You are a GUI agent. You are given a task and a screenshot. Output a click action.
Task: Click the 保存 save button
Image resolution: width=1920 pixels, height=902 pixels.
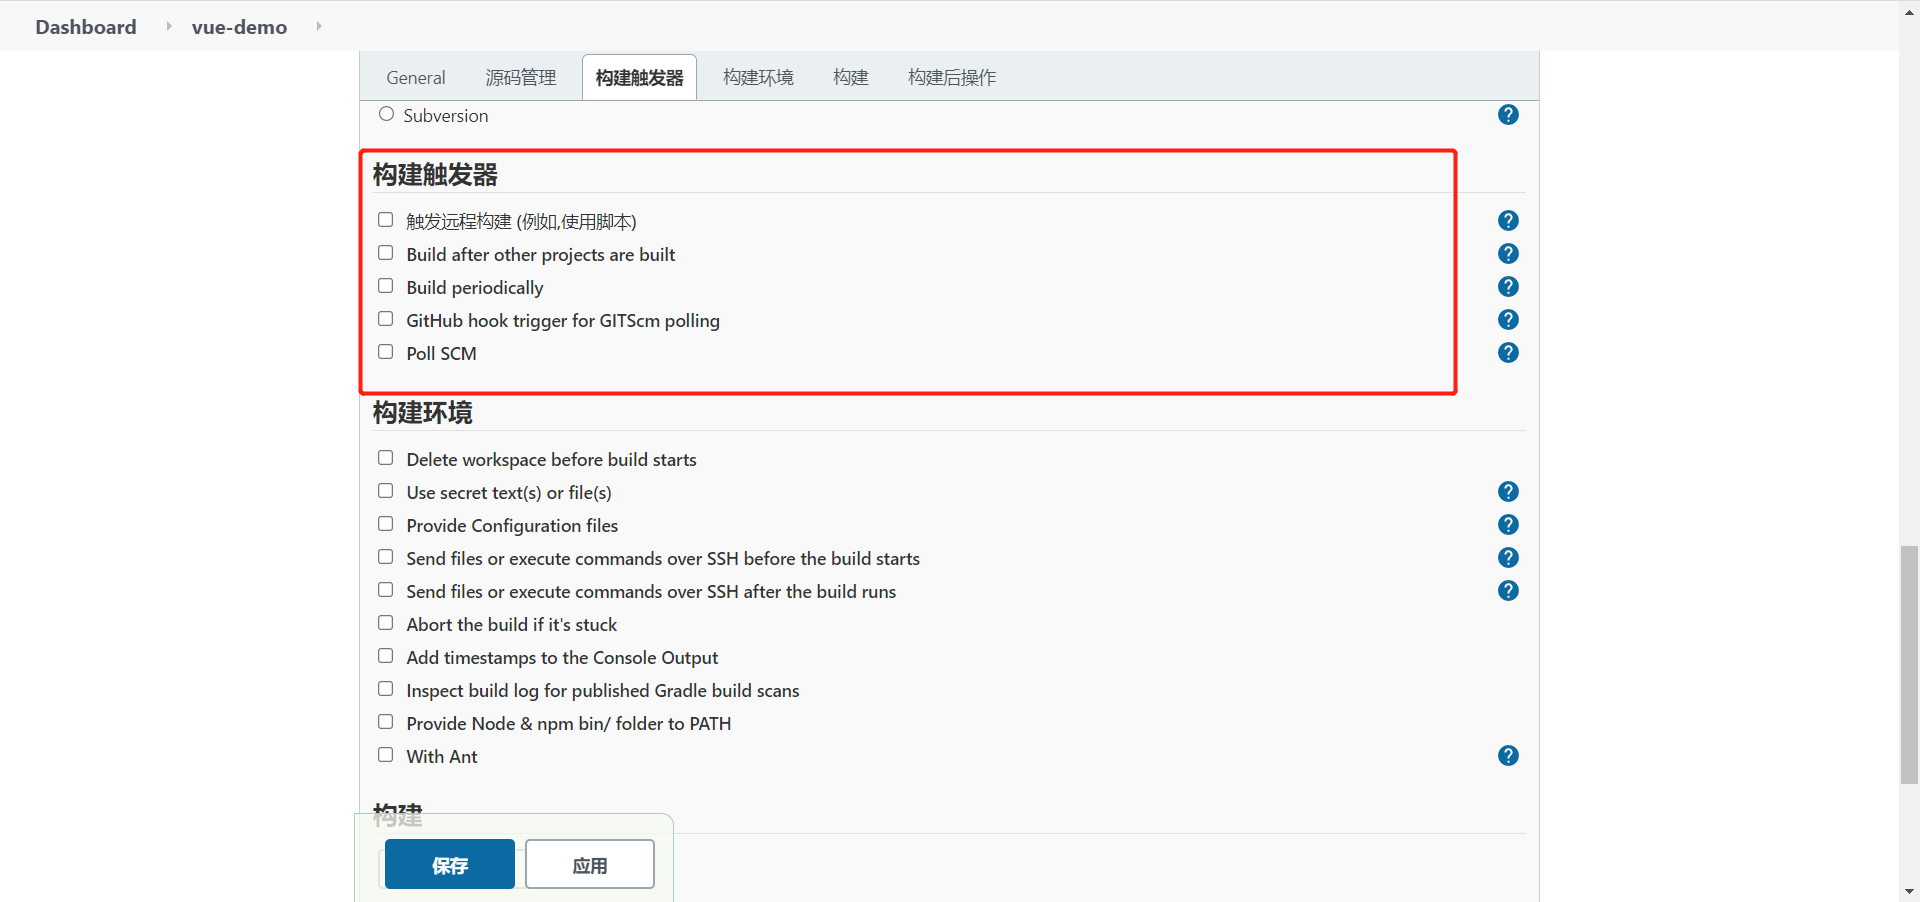450,864
